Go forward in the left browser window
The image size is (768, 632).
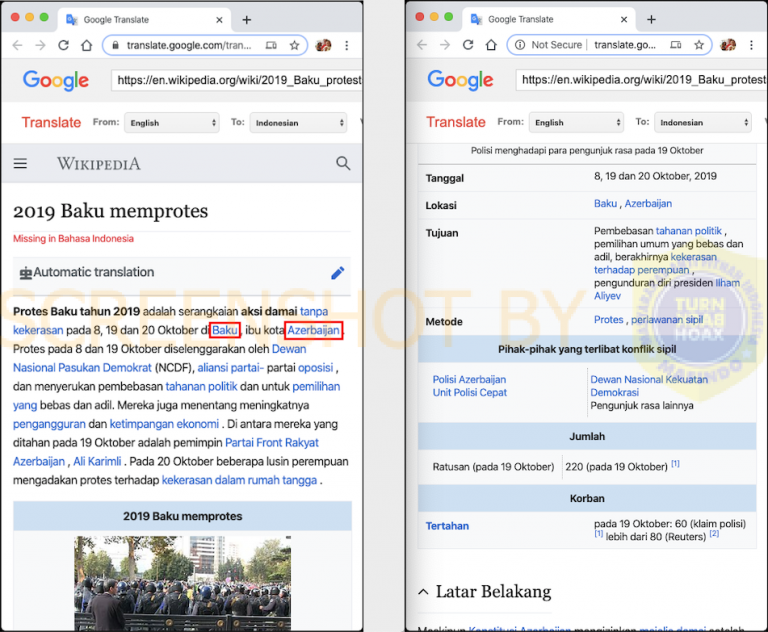coord(41,45)
